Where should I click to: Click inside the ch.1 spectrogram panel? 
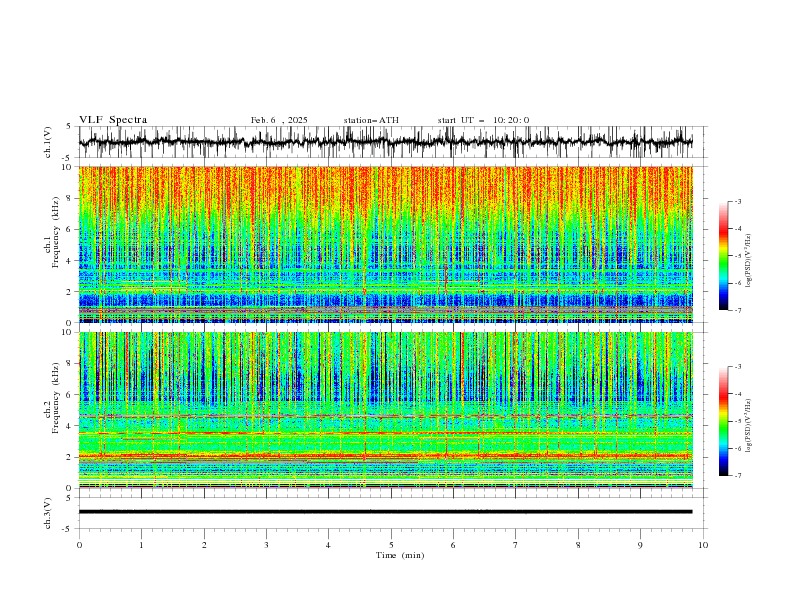pyautogui.click(x=386, y=244)
